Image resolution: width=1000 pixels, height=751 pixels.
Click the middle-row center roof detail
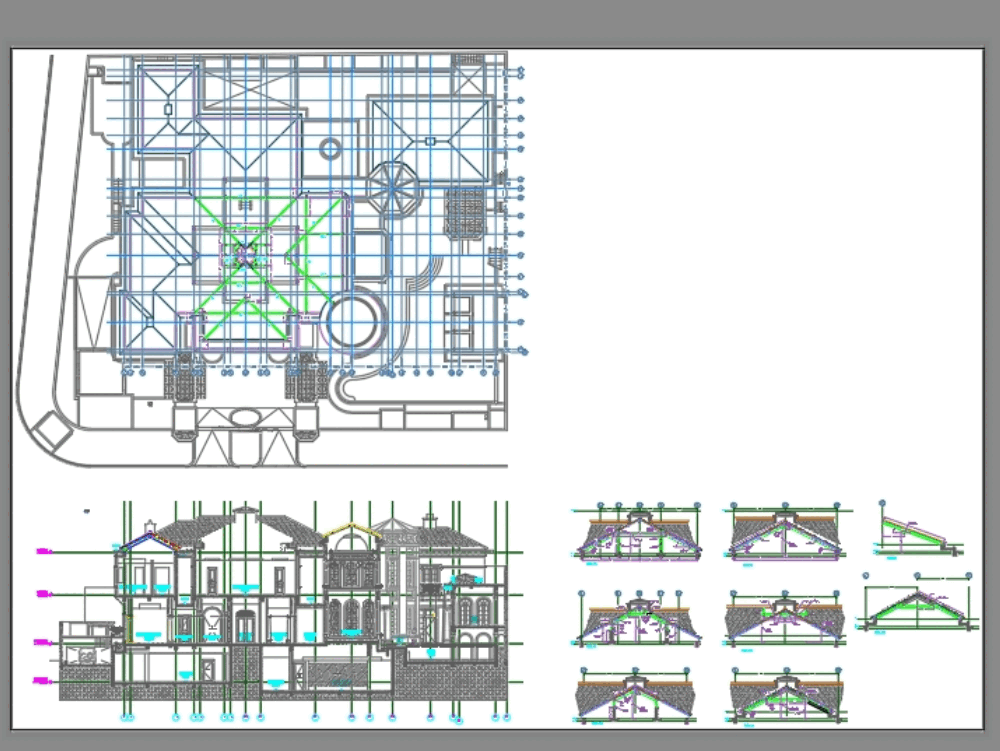[785, 615]
